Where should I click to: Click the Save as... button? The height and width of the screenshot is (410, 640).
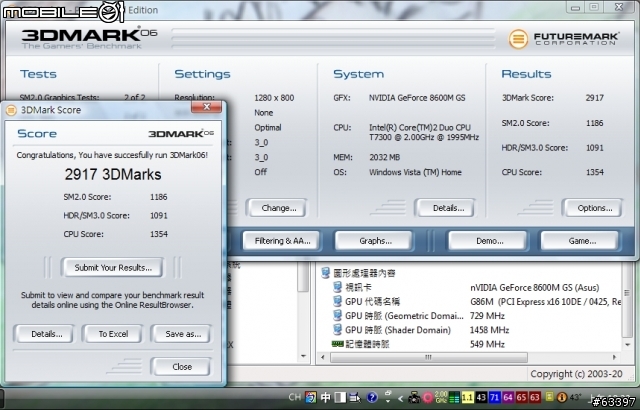183,334
